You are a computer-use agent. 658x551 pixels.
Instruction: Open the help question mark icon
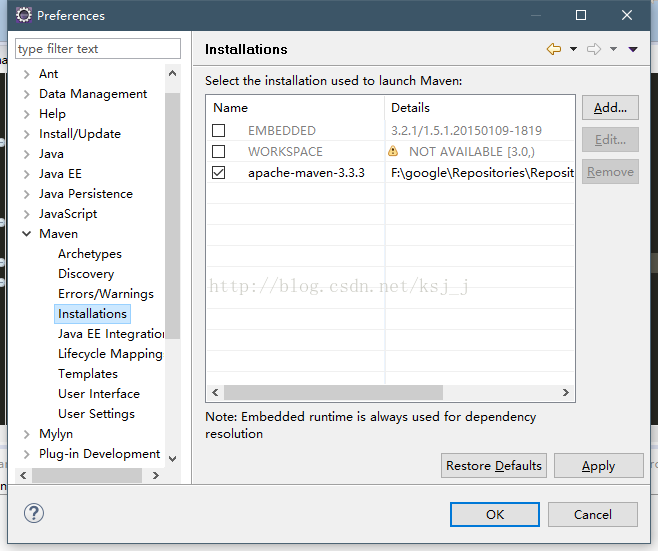34,513
